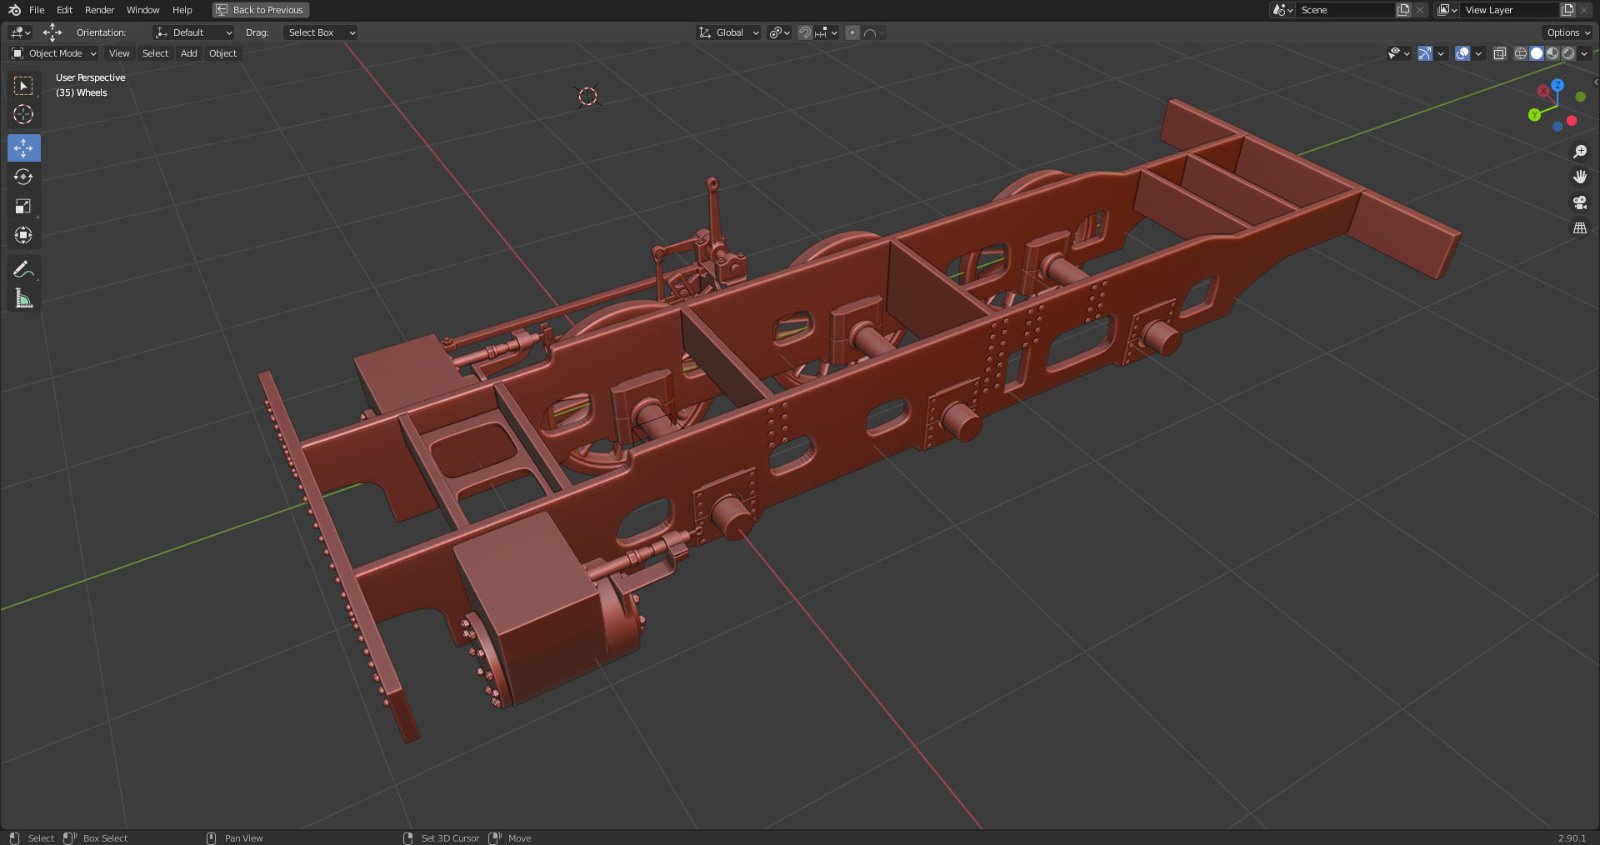Choose the Scale tool
The height and width of the screenshot is (845, 1600).
(23, 206)
